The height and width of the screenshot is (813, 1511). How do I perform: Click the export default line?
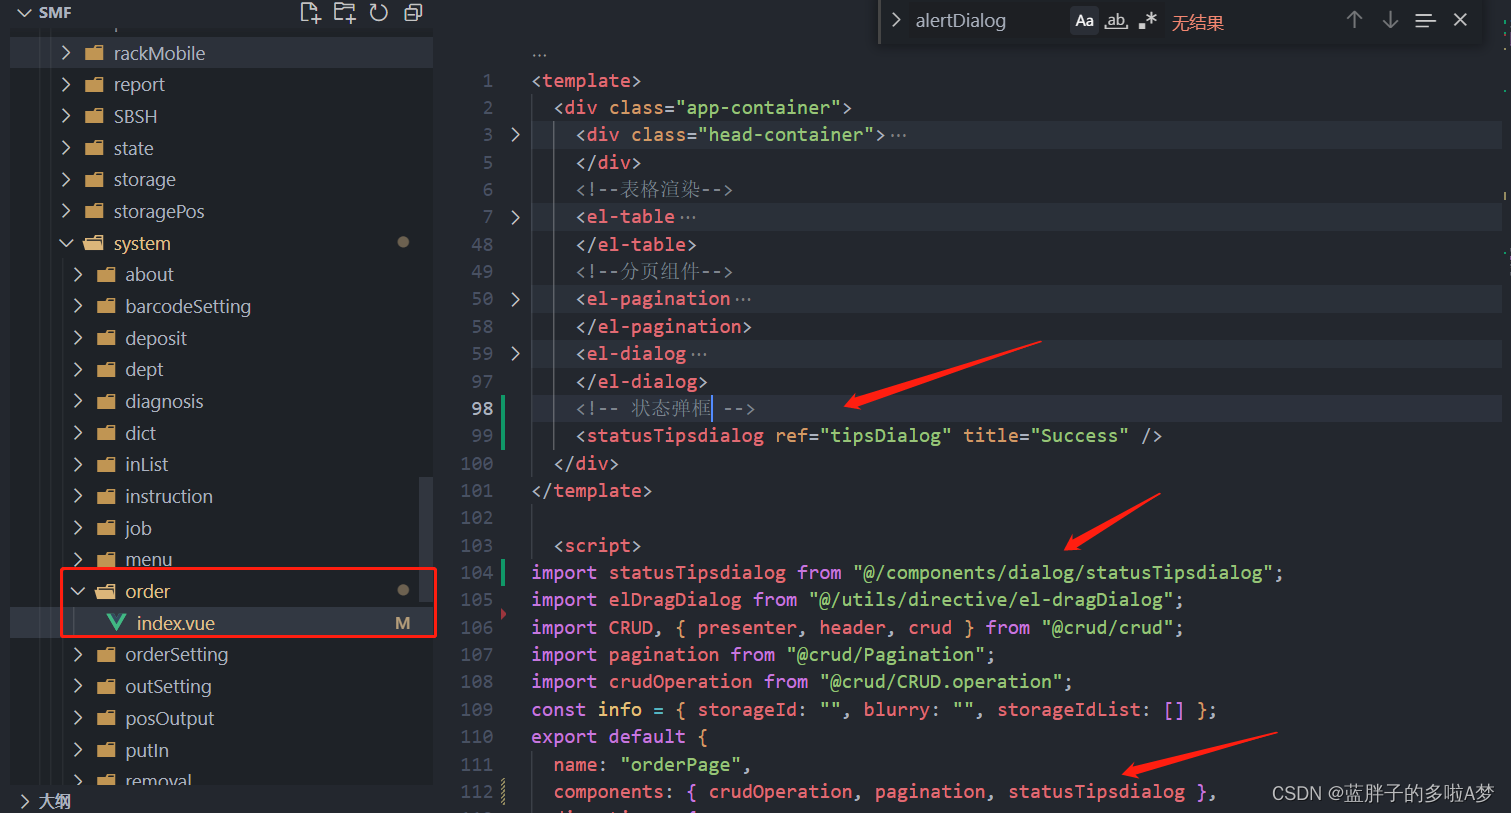[619, 737]
